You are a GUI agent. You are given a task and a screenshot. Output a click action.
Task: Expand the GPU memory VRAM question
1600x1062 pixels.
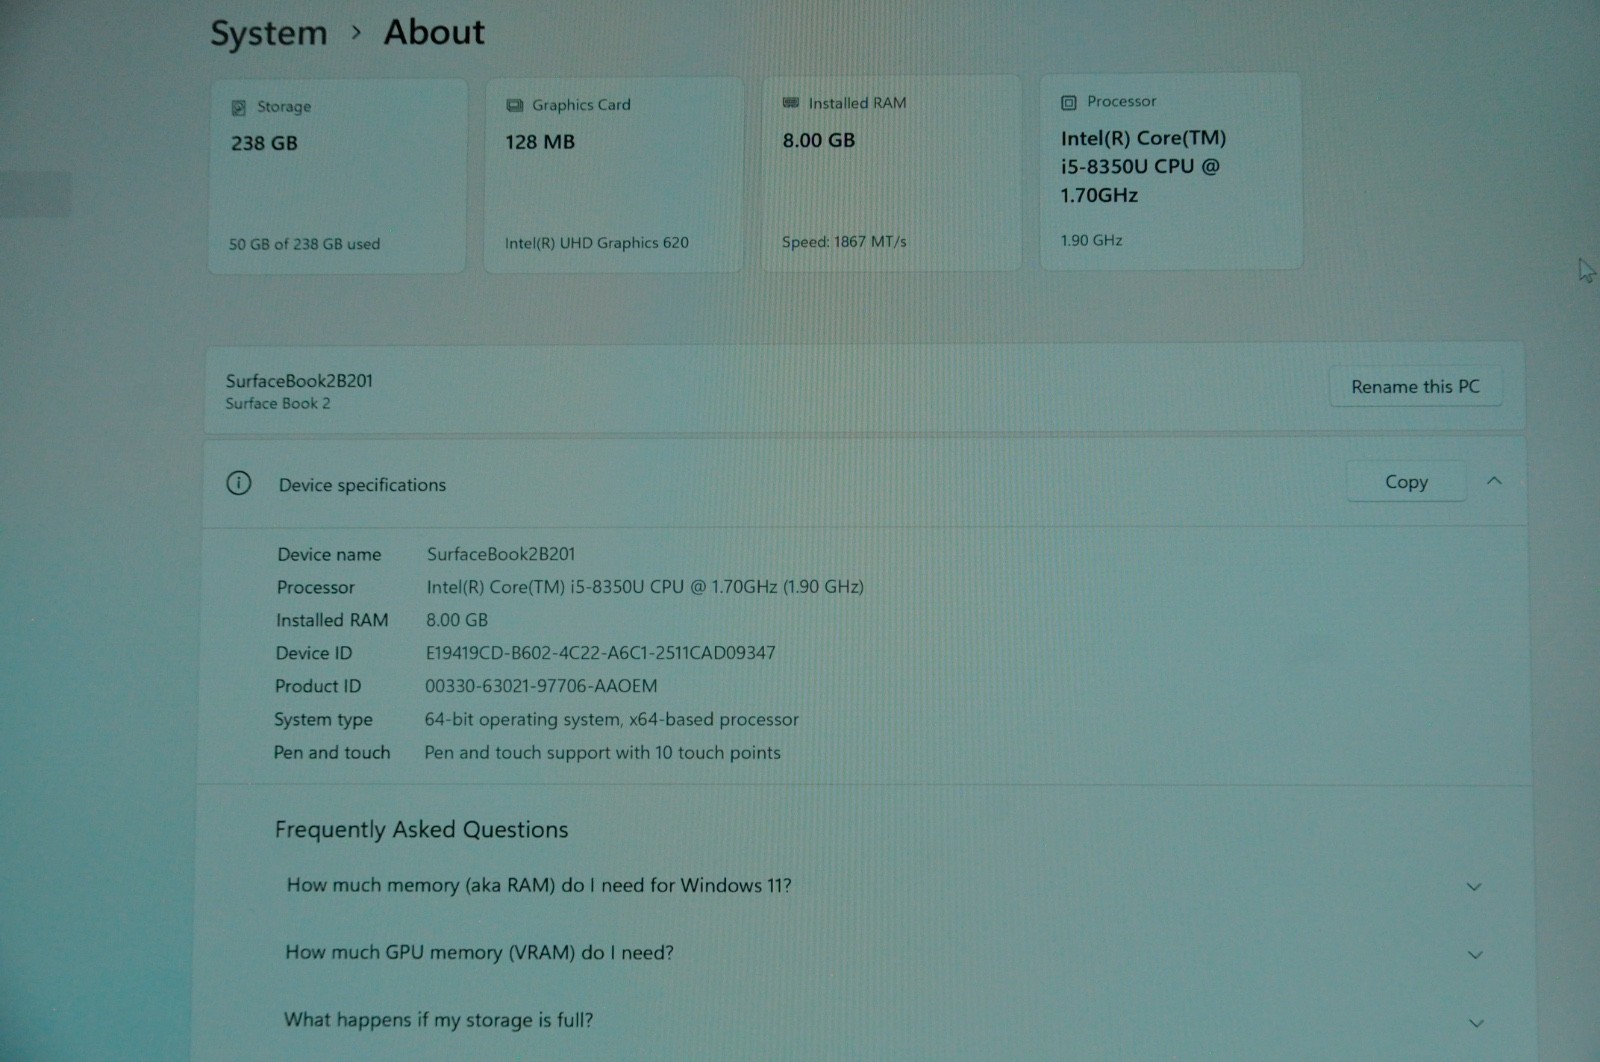pyautogui.click(x=1474, y=955)
